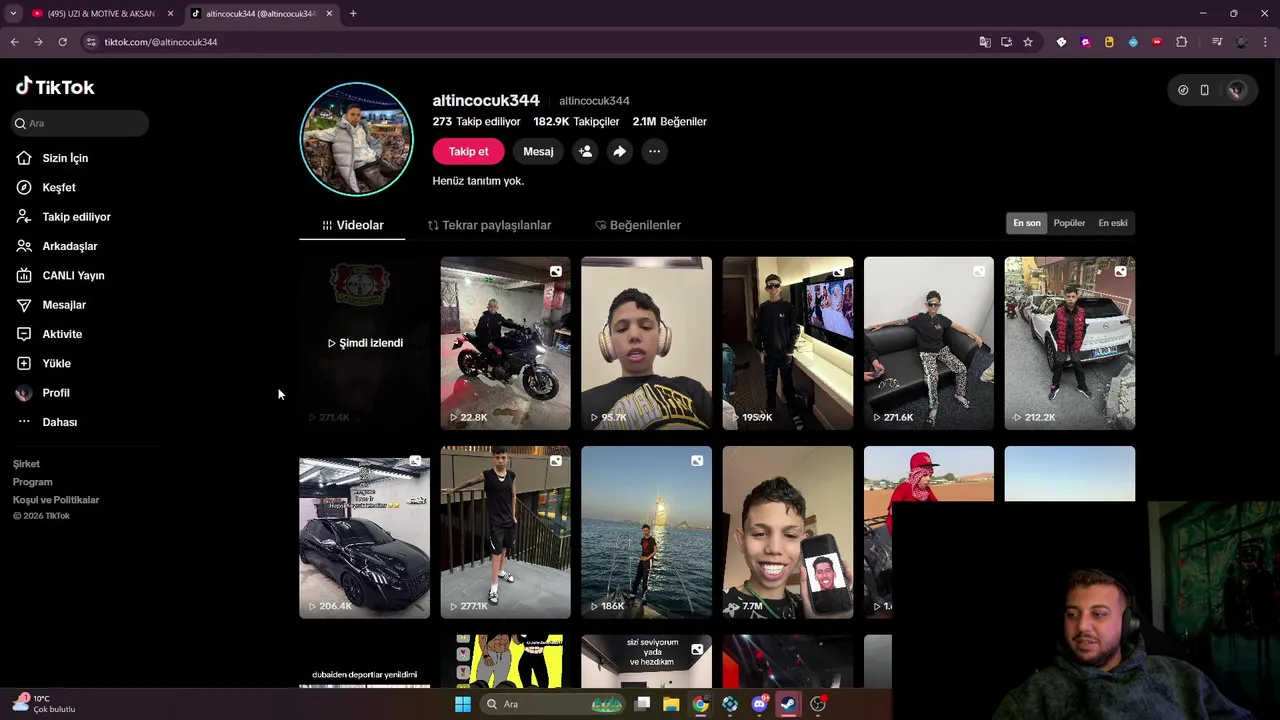The width and height of the screenshot is (1280, 720).
Task: Open the motorcycle video with 22.8K views
Action: pos(505,343)
